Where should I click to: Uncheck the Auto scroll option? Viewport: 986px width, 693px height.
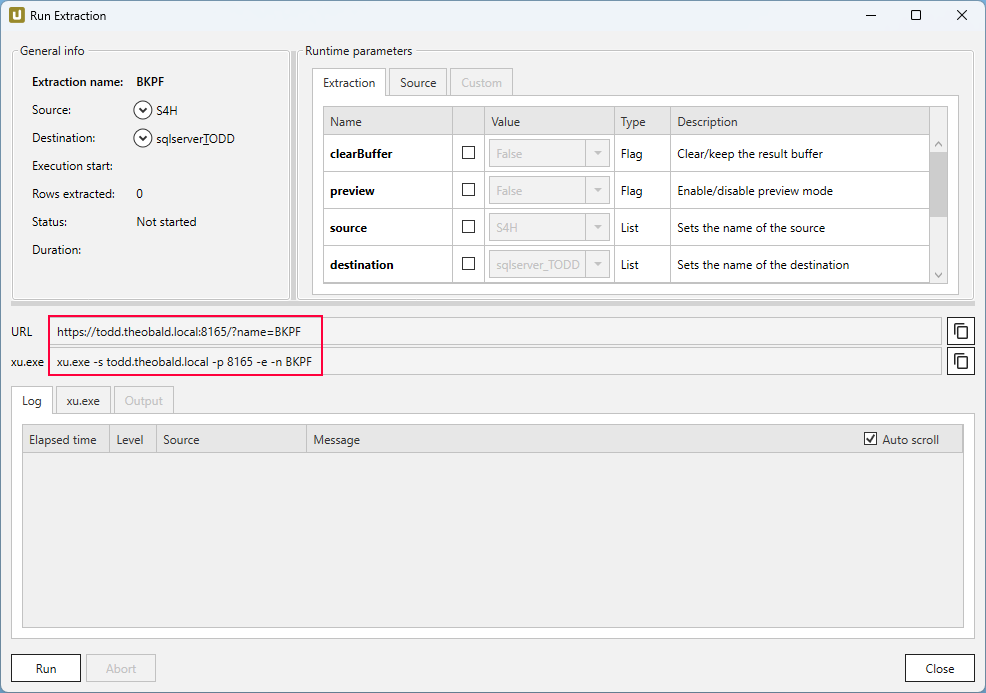870,439
